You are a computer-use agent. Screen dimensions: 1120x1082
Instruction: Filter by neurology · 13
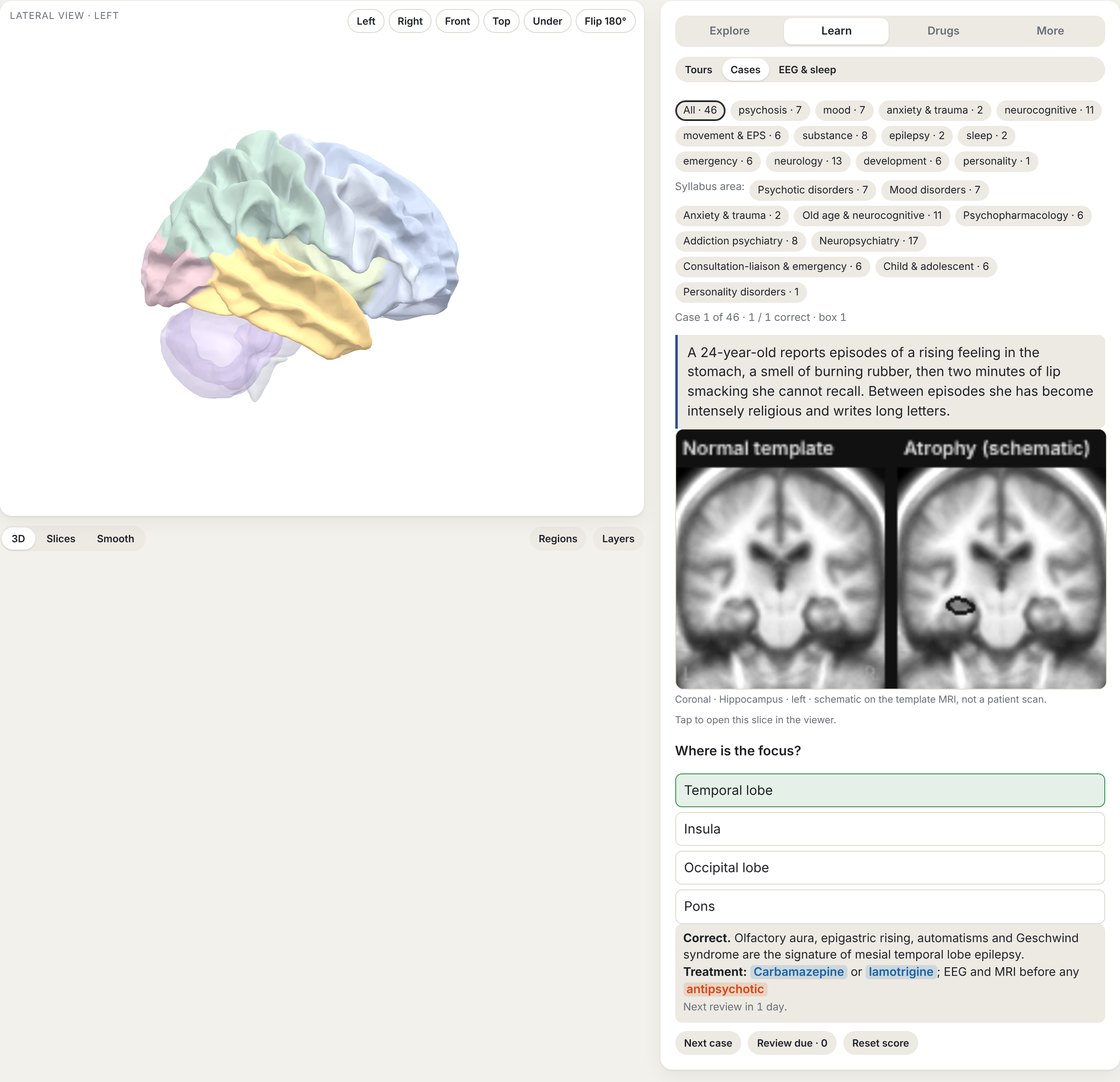808,161
